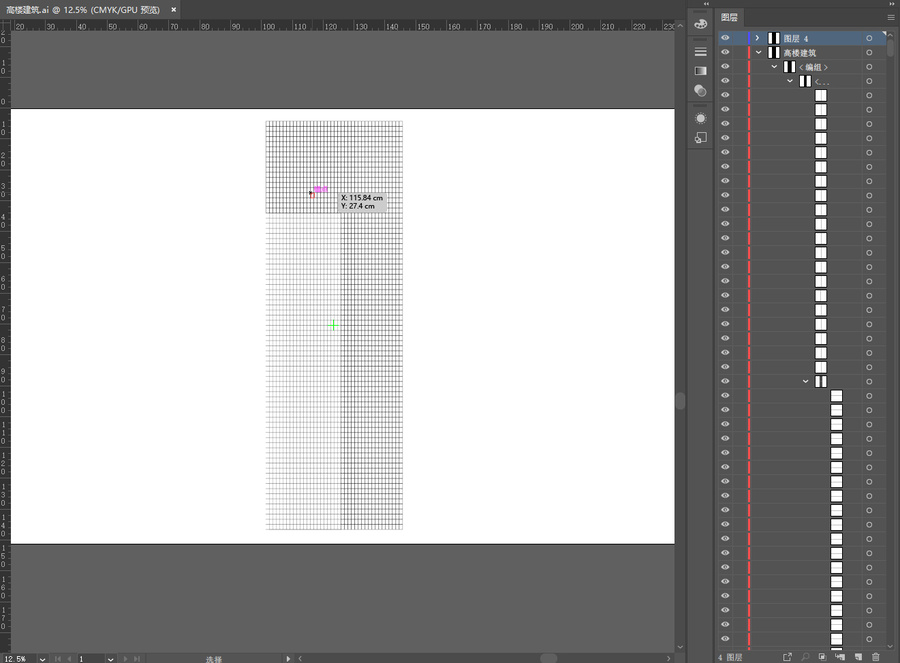900x663 pixels.
Task: Click target circle of 高楼建筑 layer
Action: coord(869,52)
